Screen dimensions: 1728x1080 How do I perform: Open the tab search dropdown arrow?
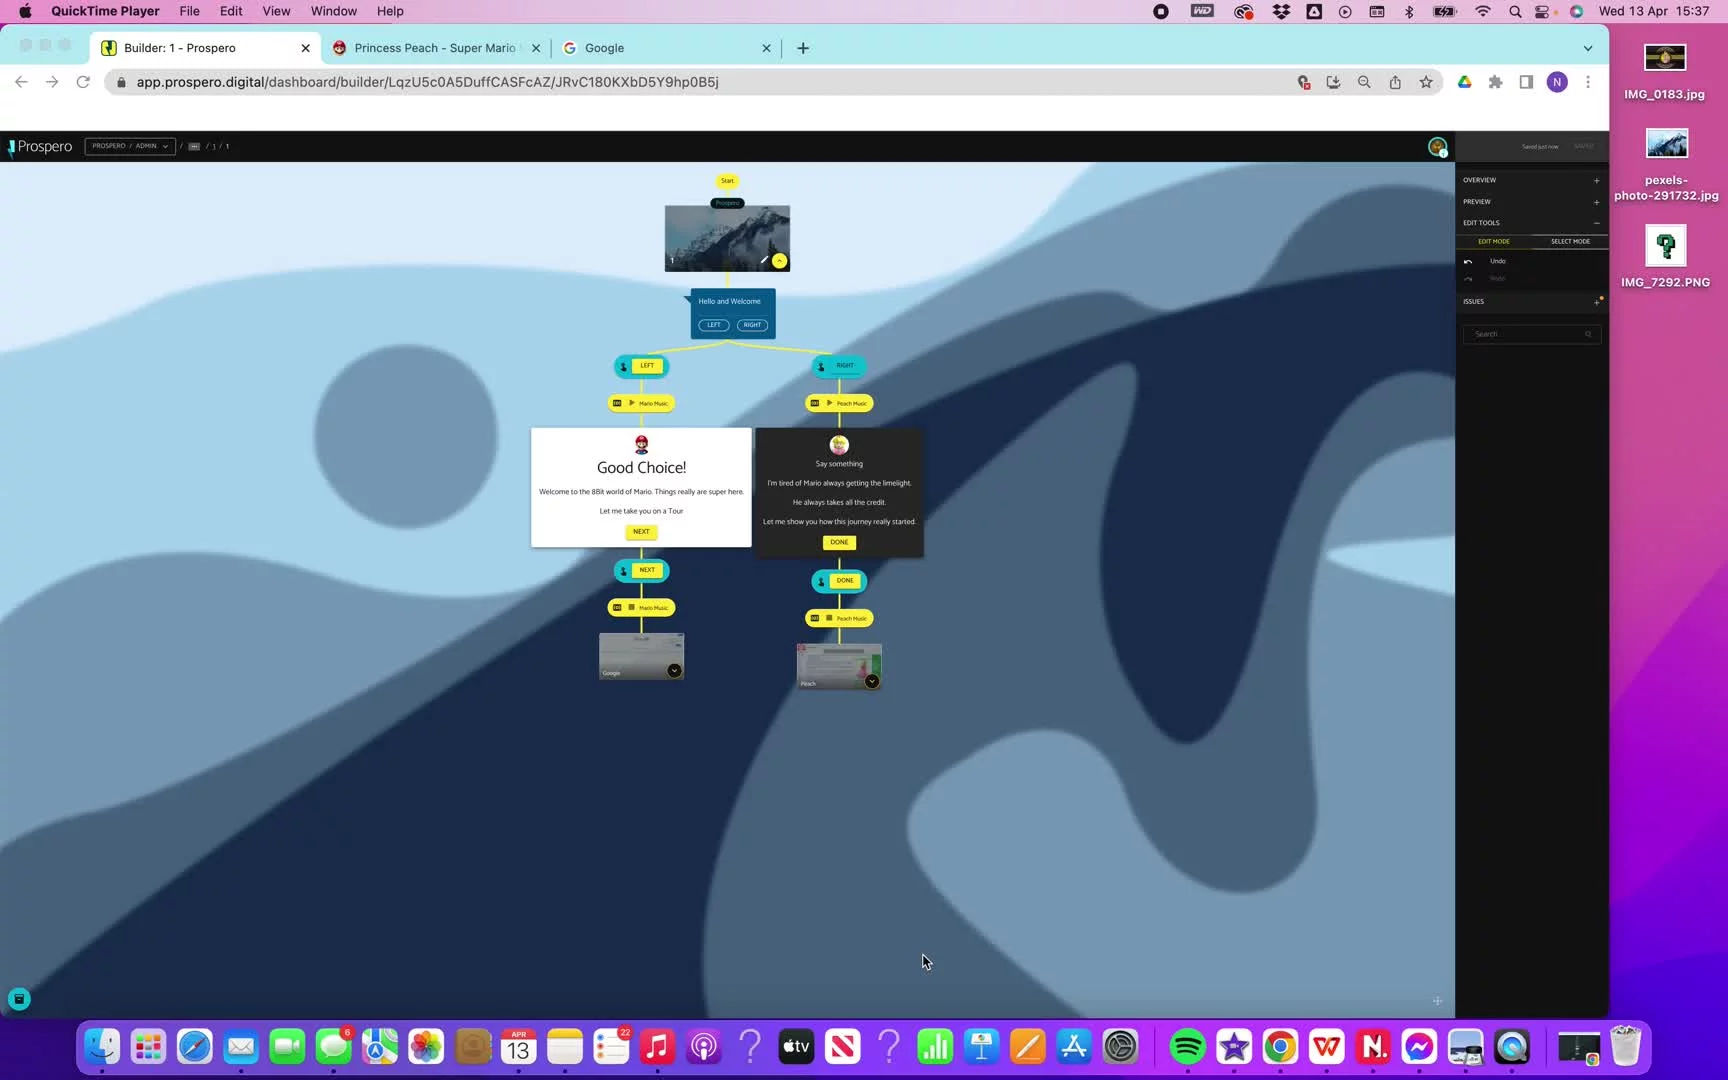pyautogui.click(x=1588, y=48)
